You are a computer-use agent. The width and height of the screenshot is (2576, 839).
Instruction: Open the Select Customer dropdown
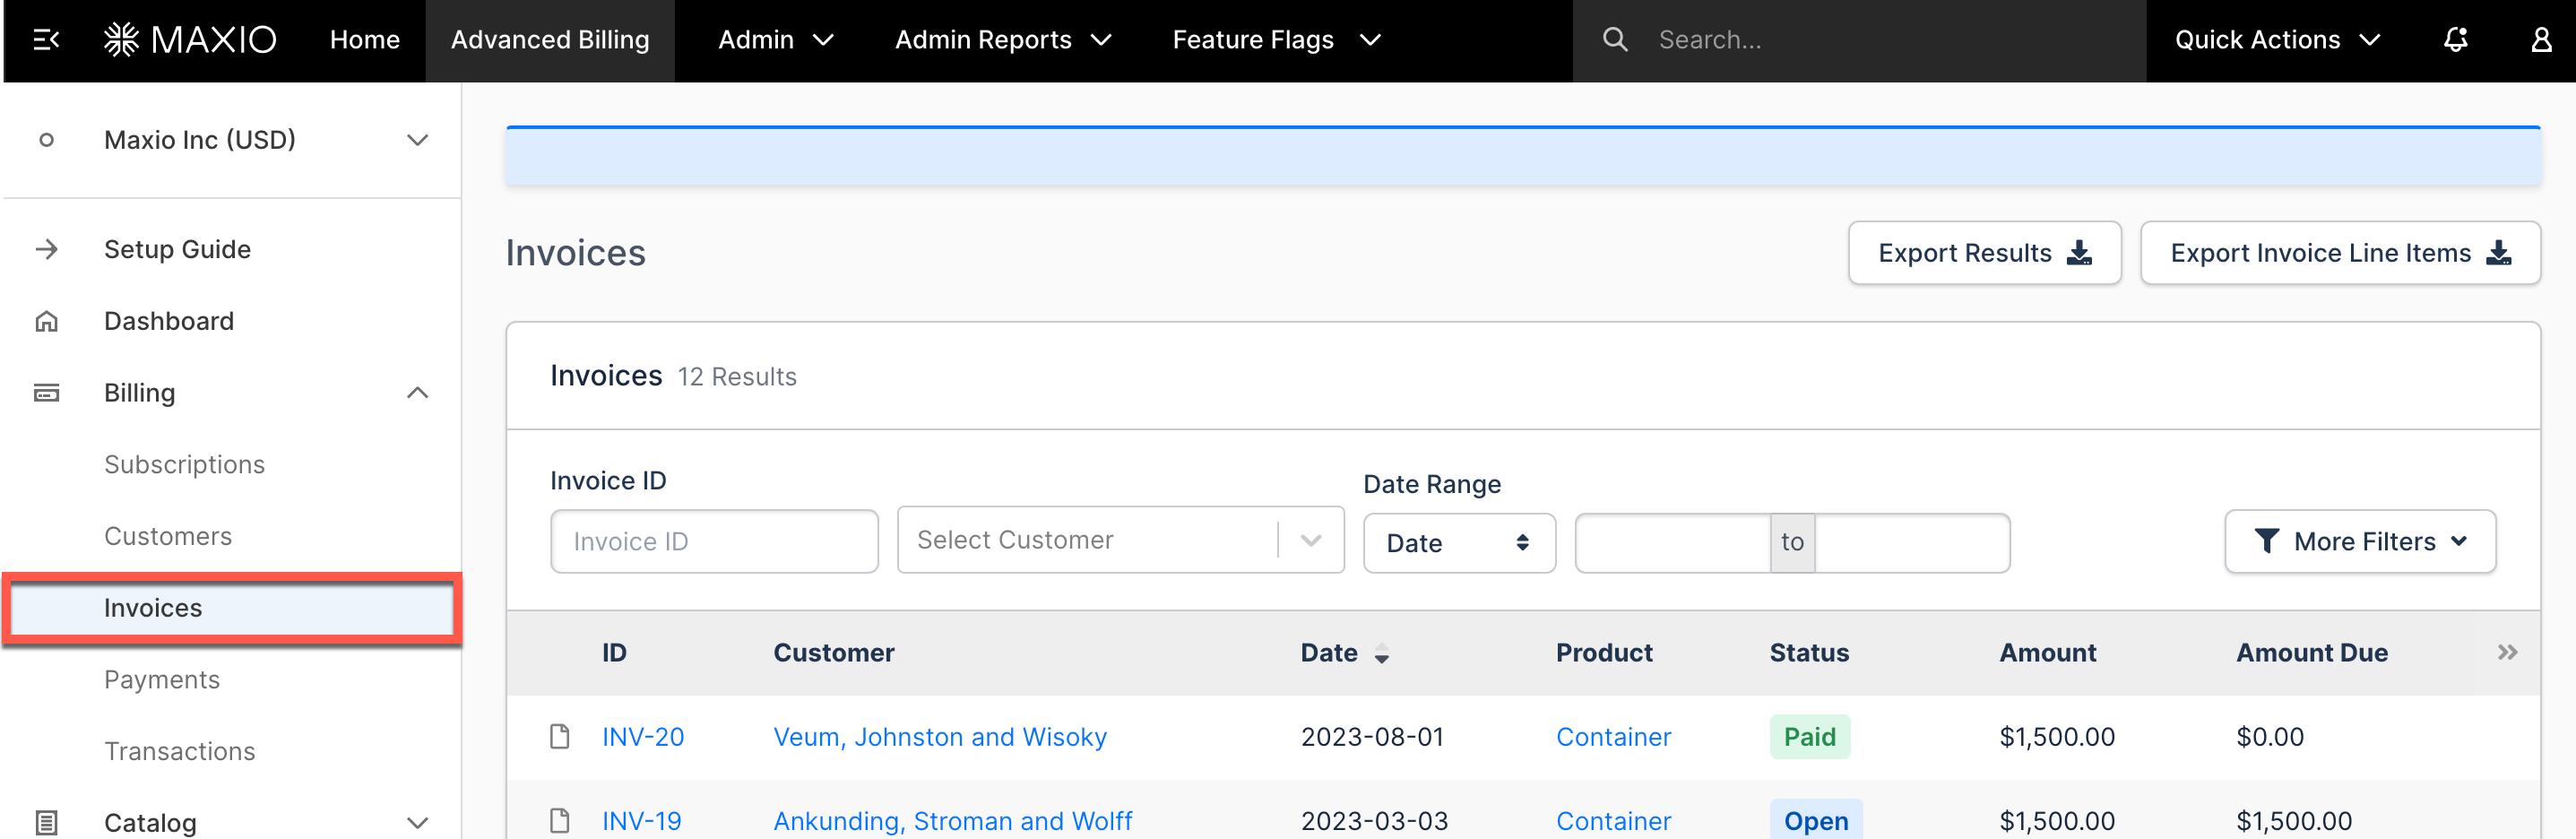1119,540
